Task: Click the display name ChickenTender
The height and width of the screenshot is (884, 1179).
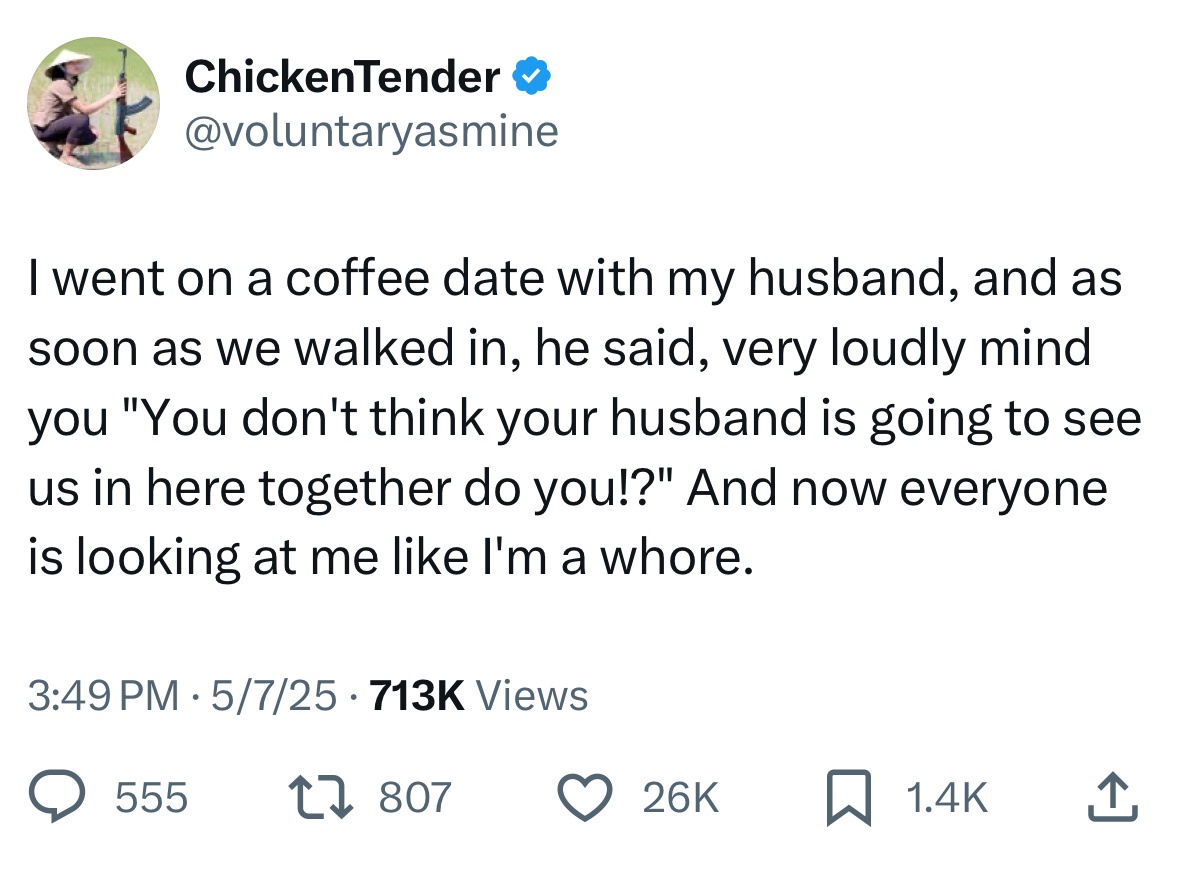Action: pyautogui.click(x=345, y=73)
